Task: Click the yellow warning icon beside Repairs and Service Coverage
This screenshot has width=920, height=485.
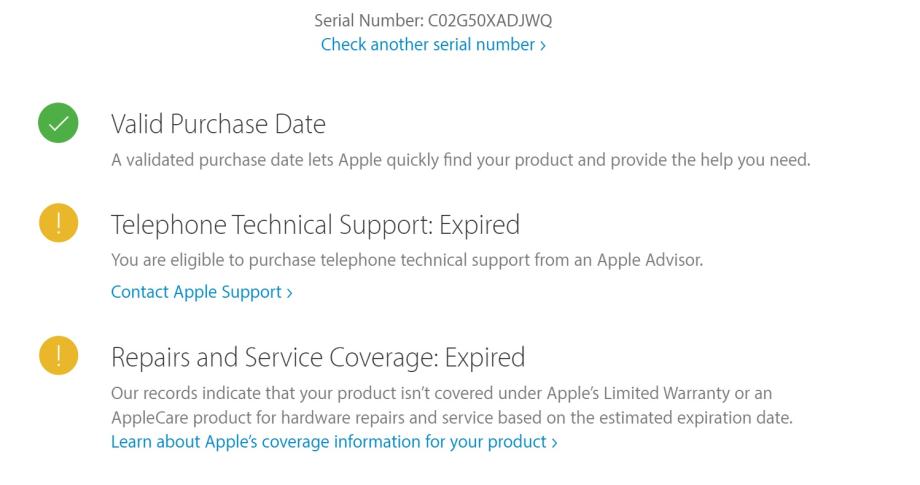Action: (57, 356)
